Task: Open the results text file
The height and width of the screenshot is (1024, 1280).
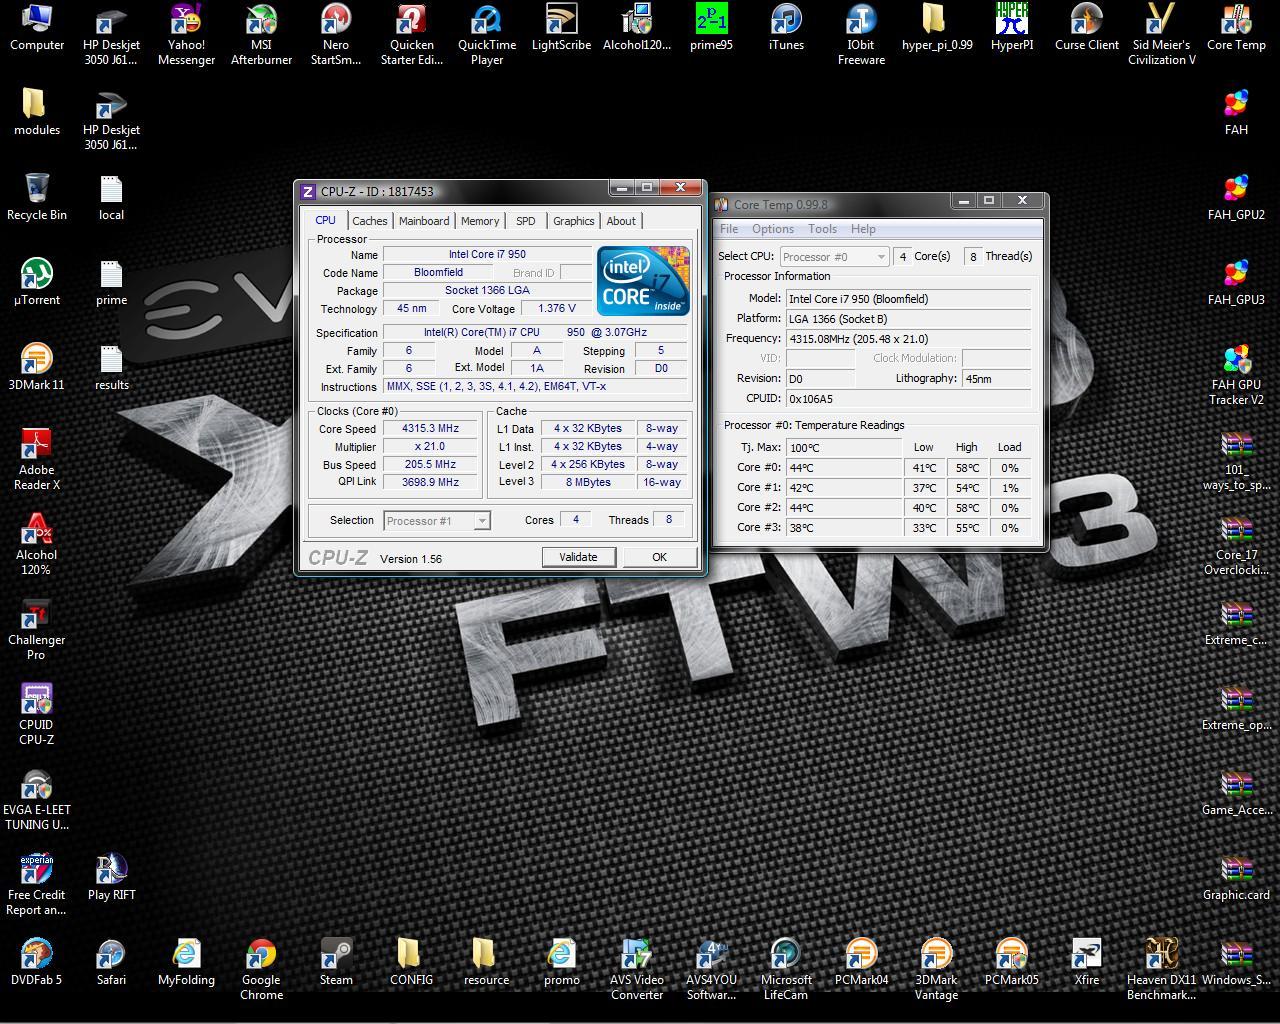Action: pyautogui.click(x=111, y=367)
